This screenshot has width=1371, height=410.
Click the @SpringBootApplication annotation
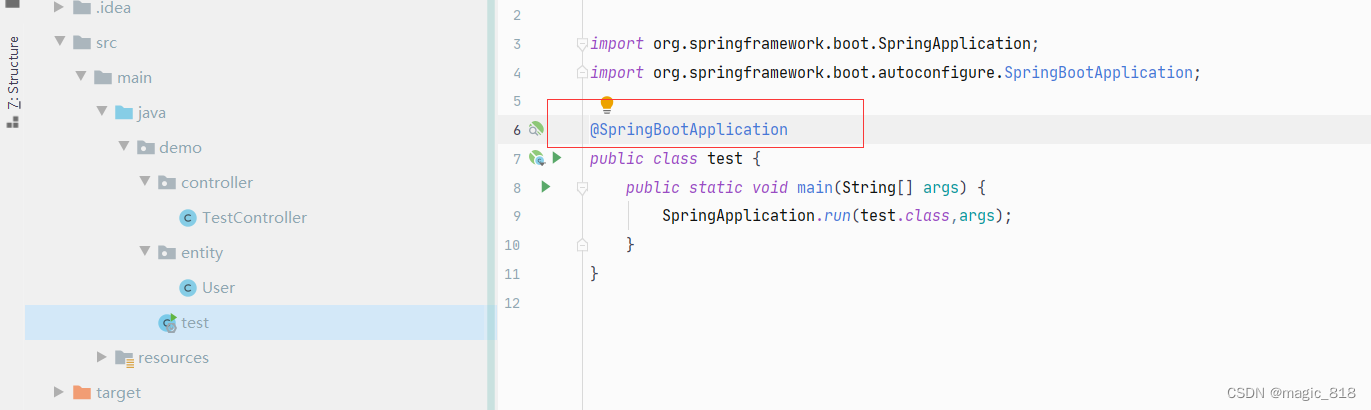coord(689,130)
